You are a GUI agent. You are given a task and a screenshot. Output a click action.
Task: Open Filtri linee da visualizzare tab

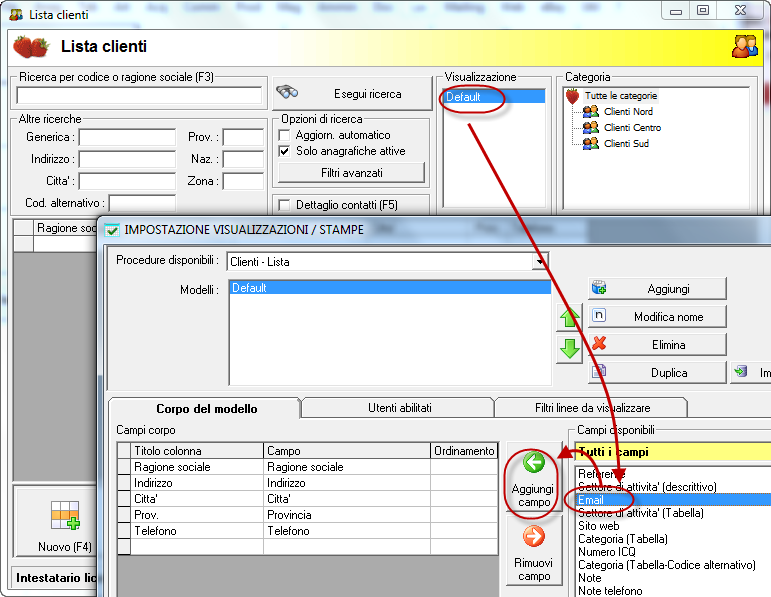click(x=592, y=408)
